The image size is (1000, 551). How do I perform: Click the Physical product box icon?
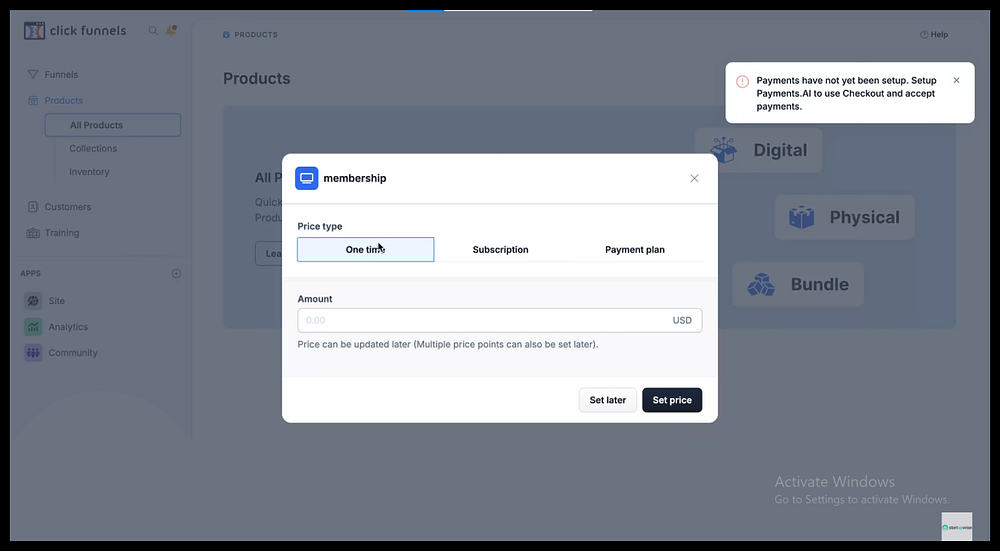click(802, 217)
